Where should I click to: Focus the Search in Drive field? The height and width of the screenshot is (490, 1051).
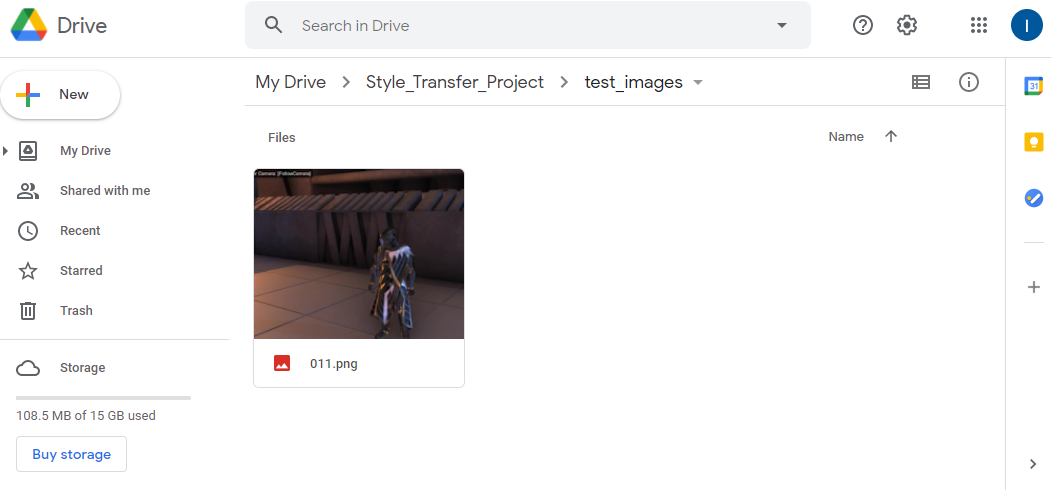click(528, 25)
